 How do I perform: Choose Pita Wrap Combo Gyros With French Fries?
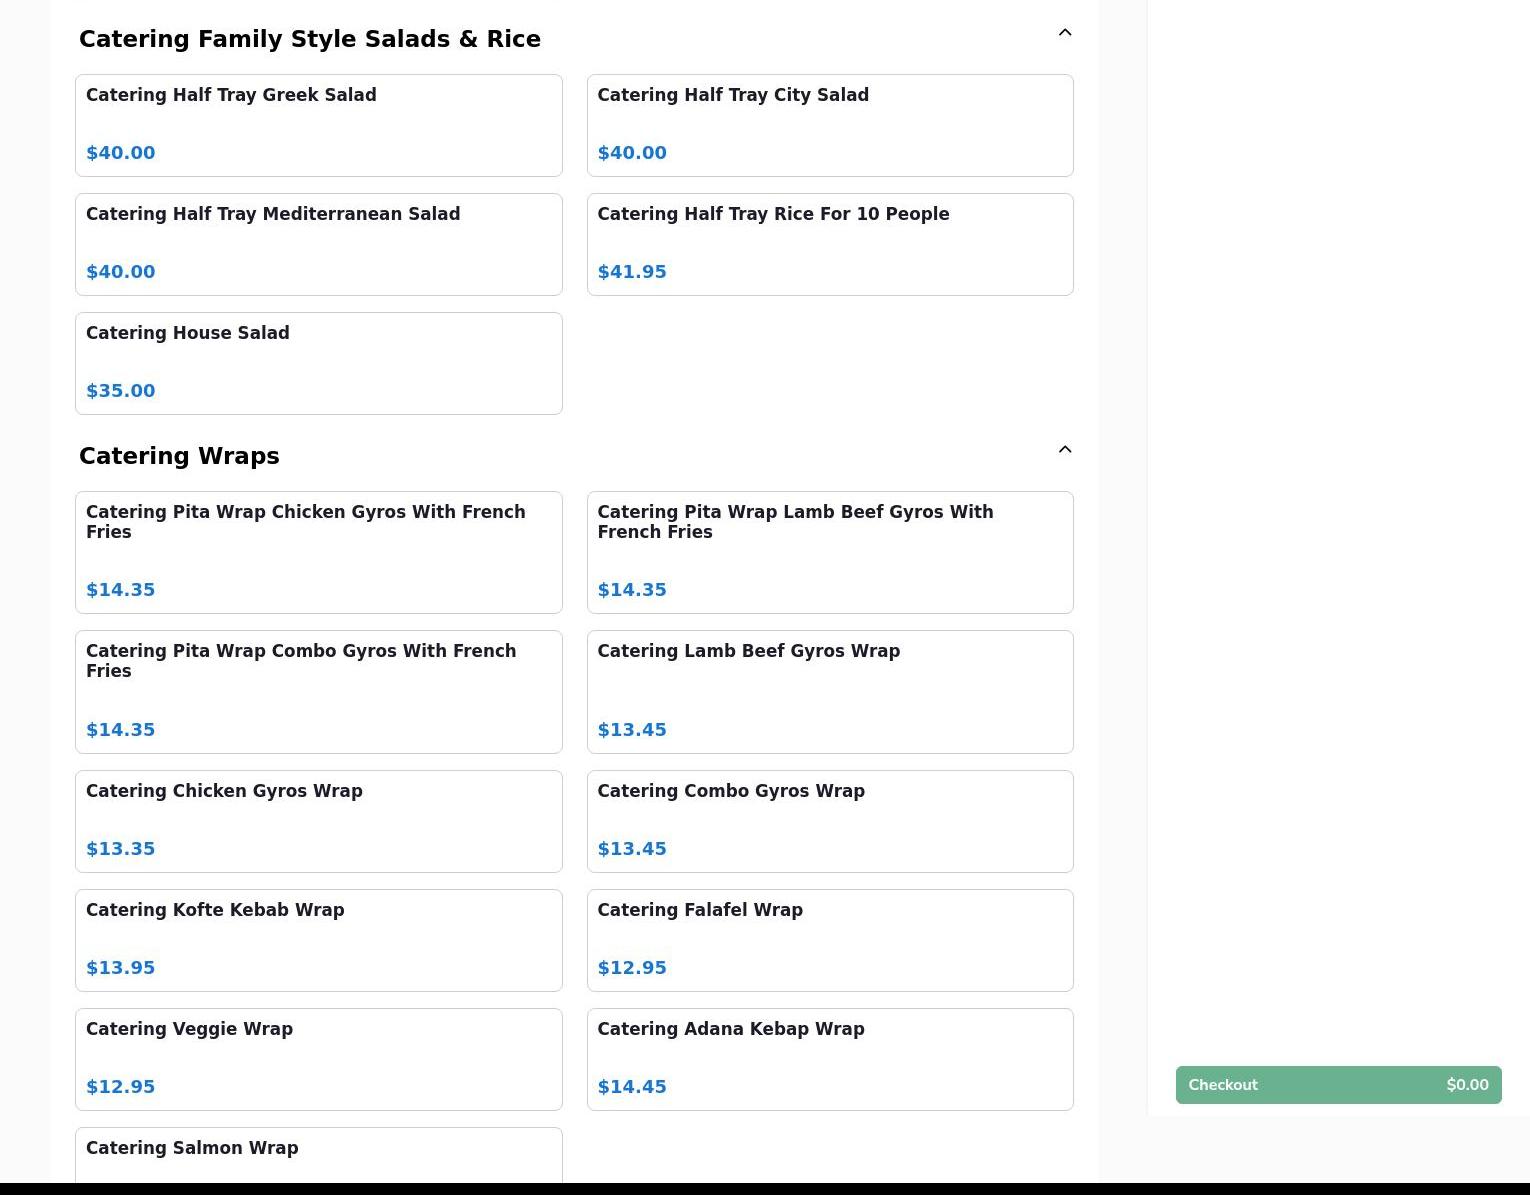[318, 691]
